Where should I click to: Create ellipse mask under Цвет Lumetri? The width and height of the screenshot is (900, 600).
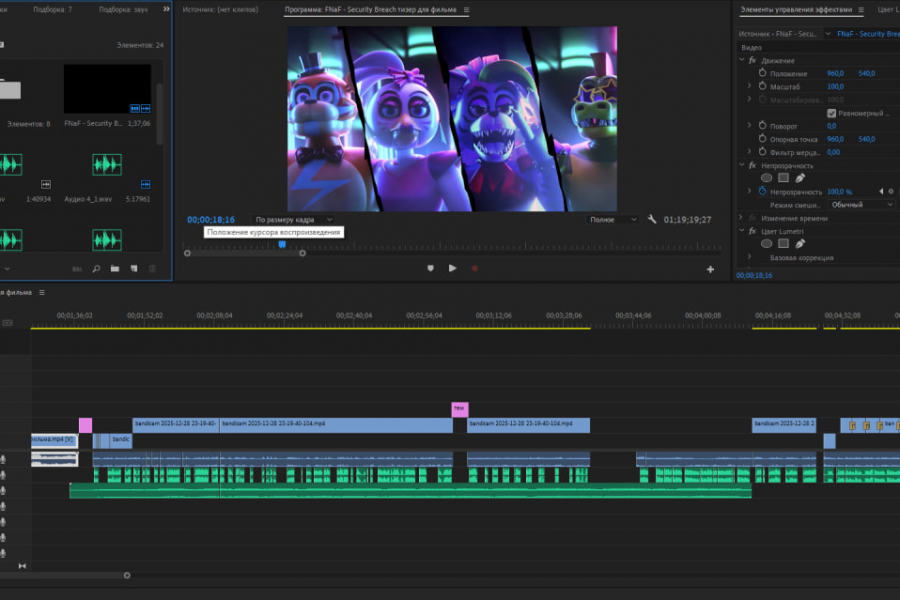coord(767,243)
